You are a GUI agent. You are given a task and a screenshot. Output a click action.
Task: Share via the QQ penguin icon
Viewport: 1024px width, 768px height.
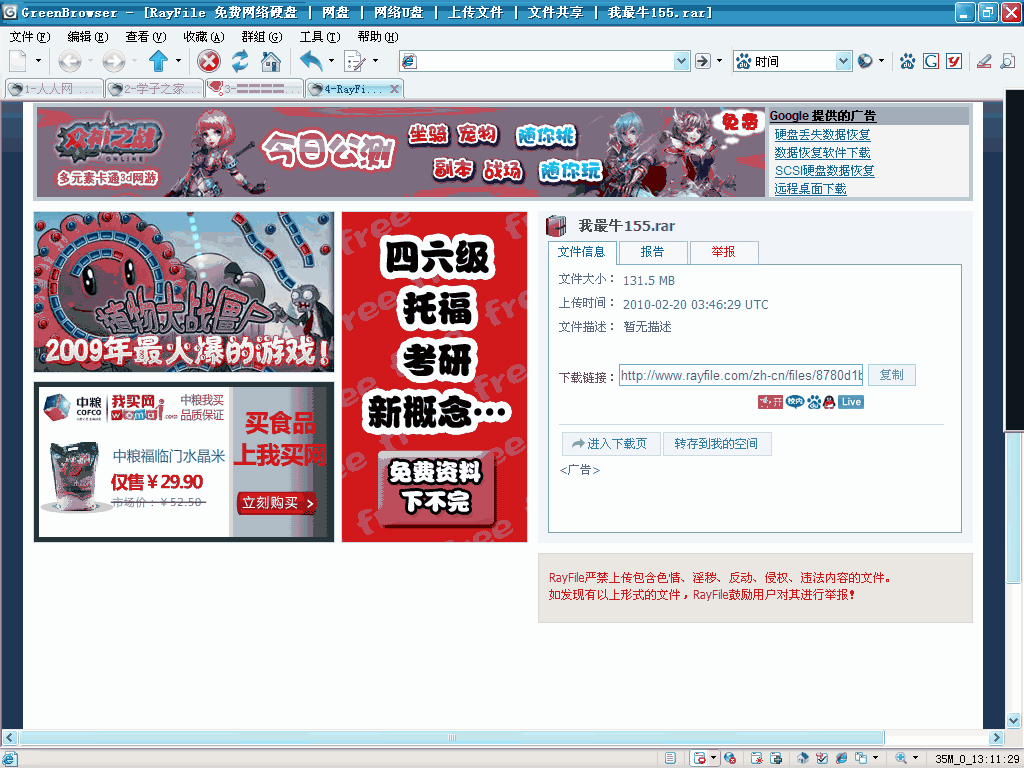click(x=829, y=402)
